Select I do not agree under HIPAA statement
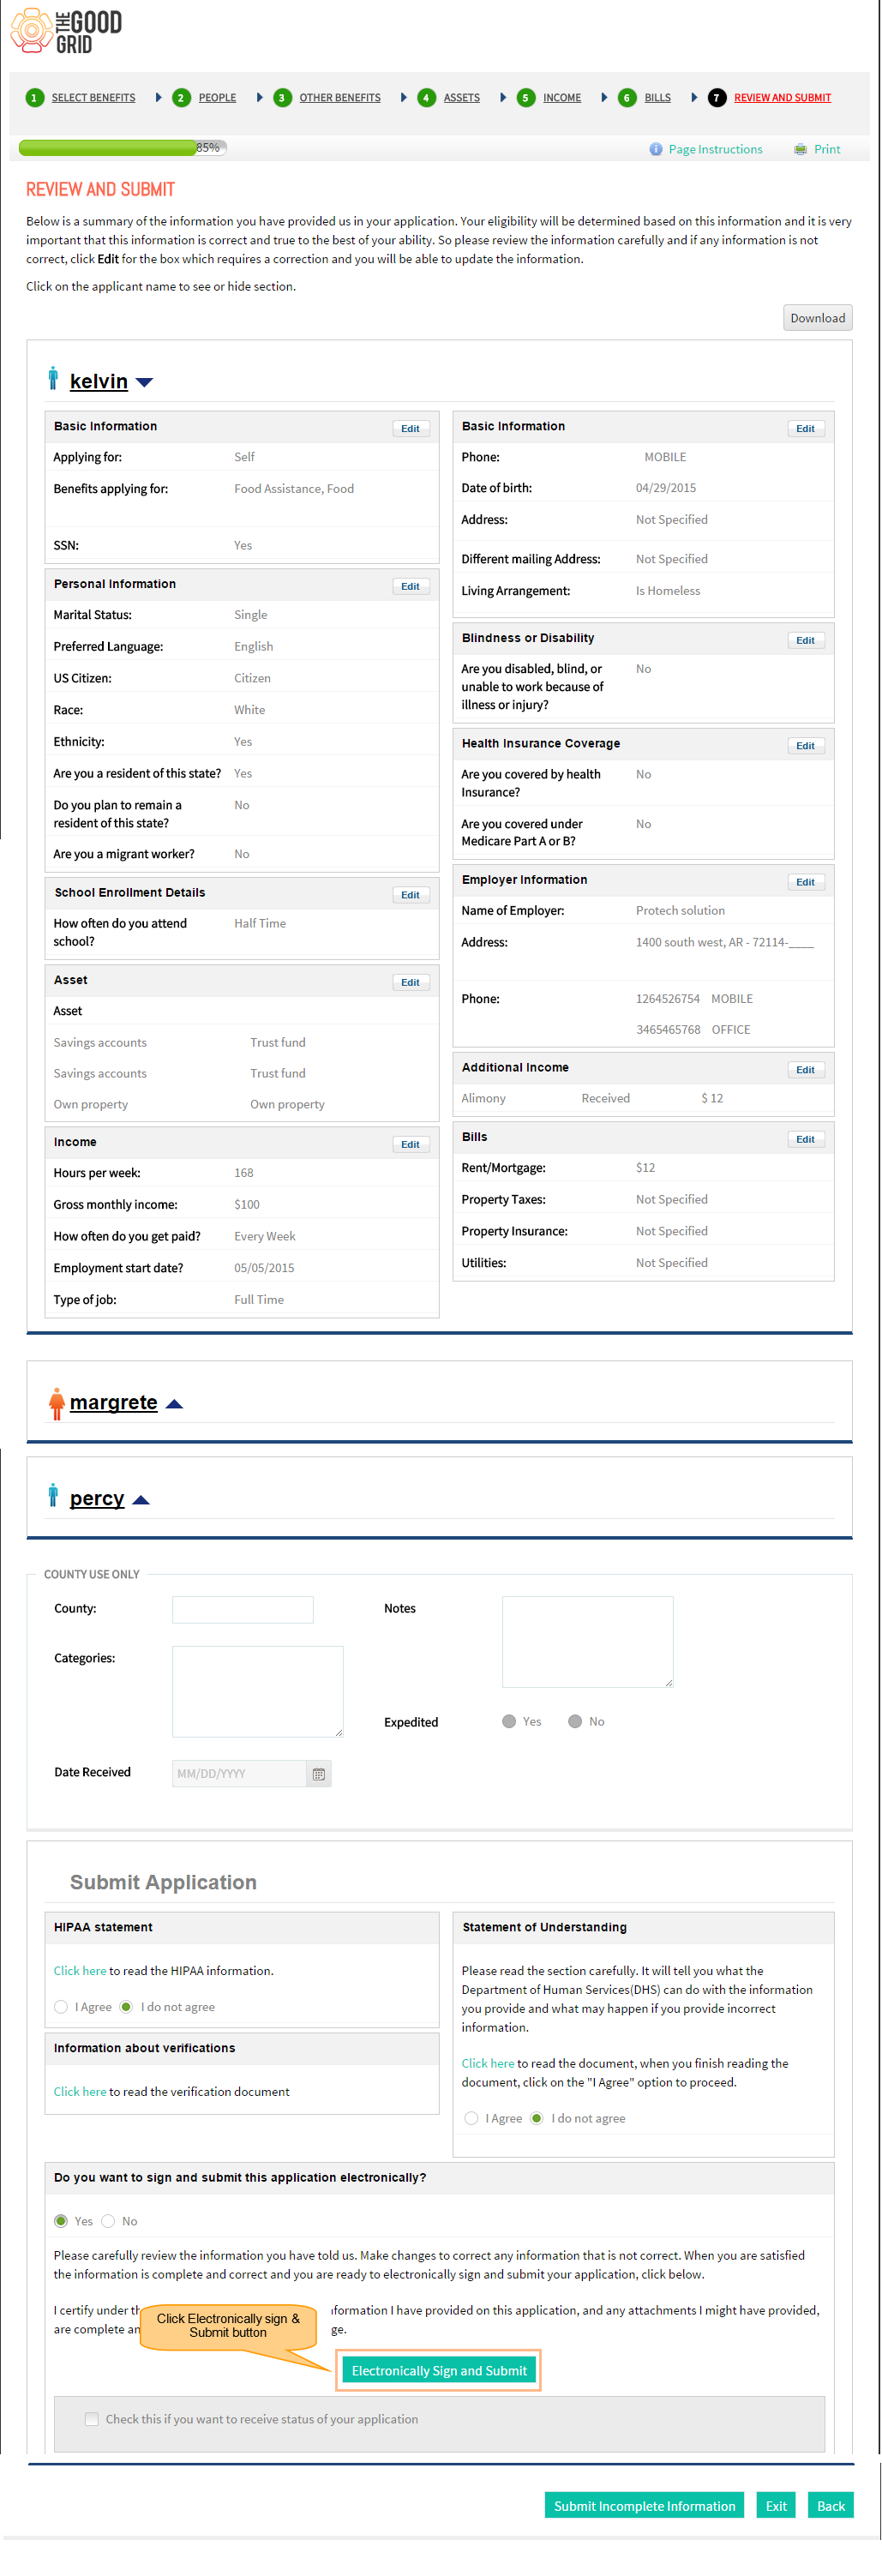Viewport: 882px width, 2576px height. 126,2007
